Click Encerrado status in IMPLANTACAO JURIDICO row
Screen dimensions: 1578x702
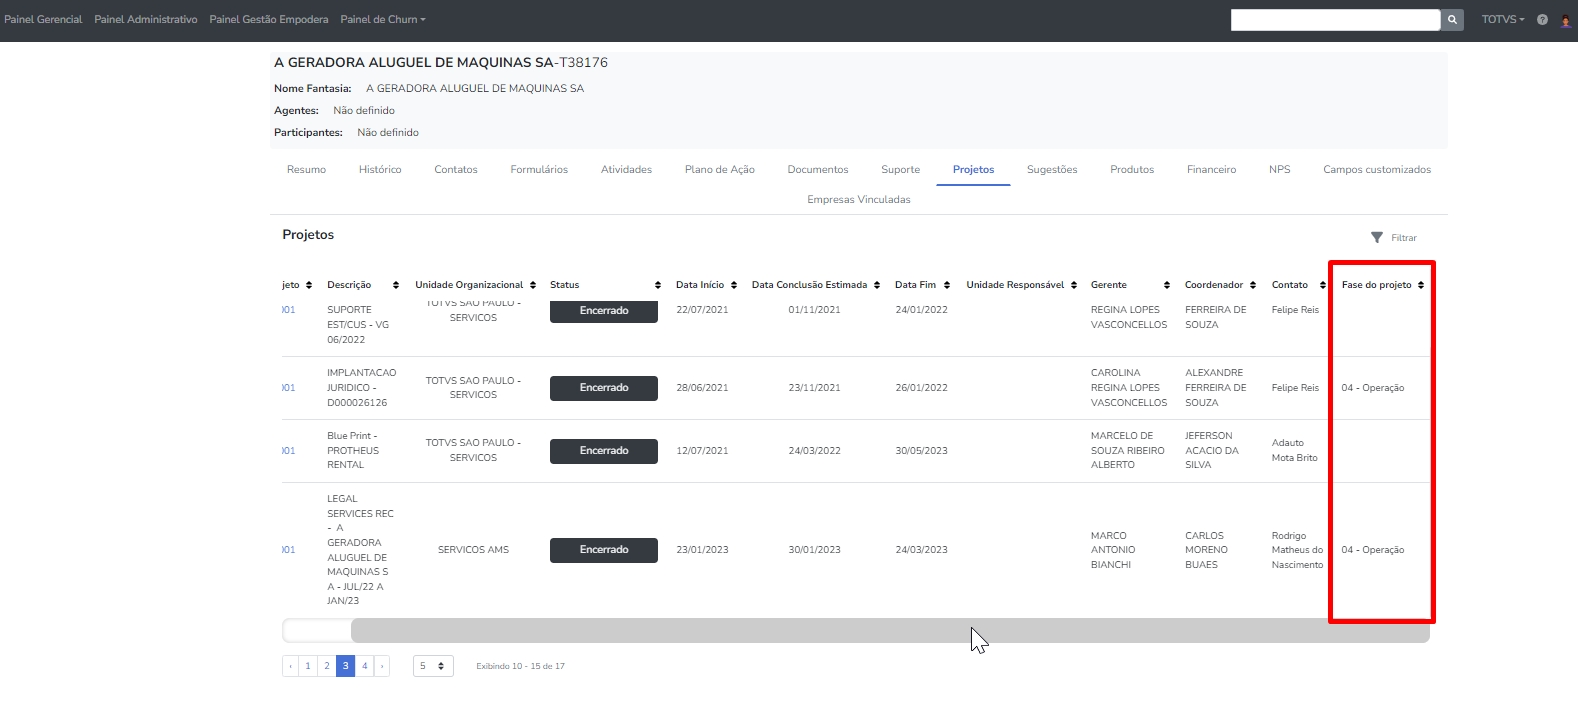[604, 388]
